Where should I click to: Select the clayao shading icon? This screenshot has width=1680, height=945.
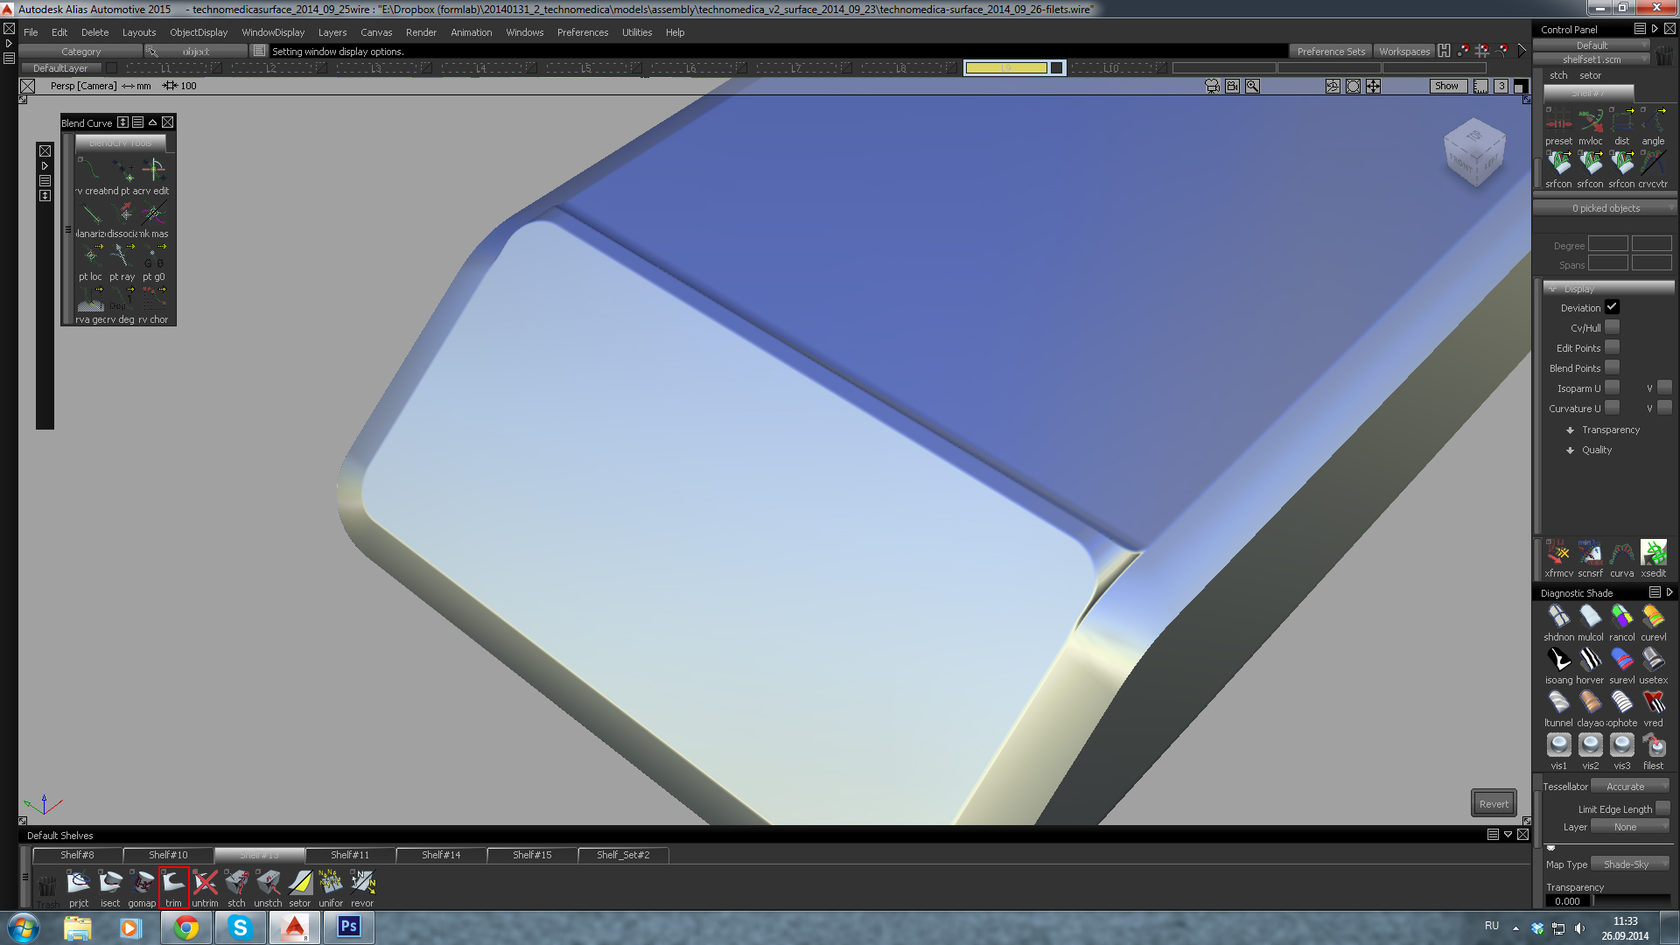[x=1590, y=703]
